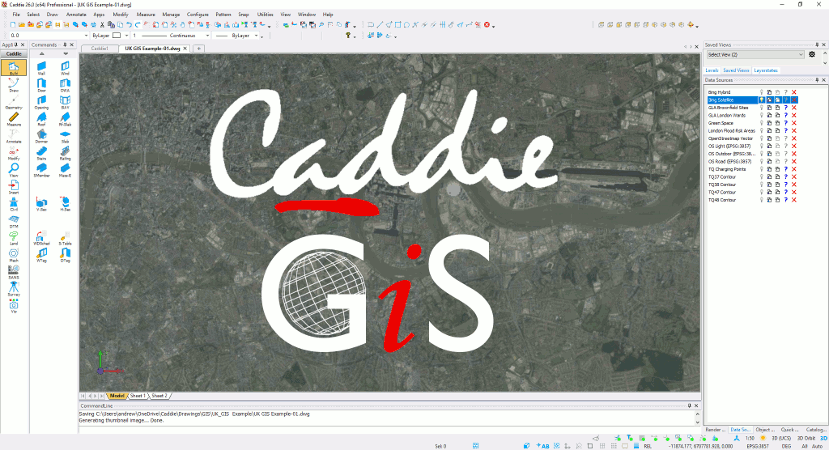
Task: Select the V-Sec command
Action: (41, 204)
